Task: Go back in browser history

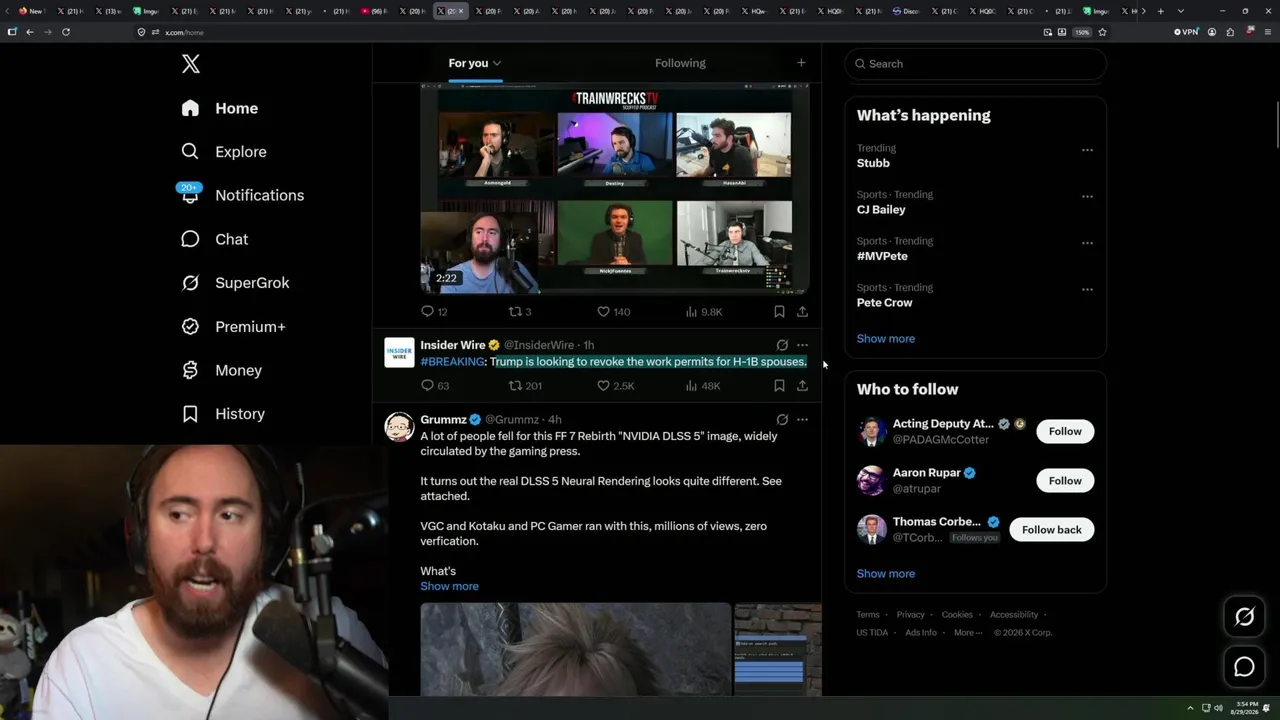Action: pyautogui.click(x=30, y=32)
